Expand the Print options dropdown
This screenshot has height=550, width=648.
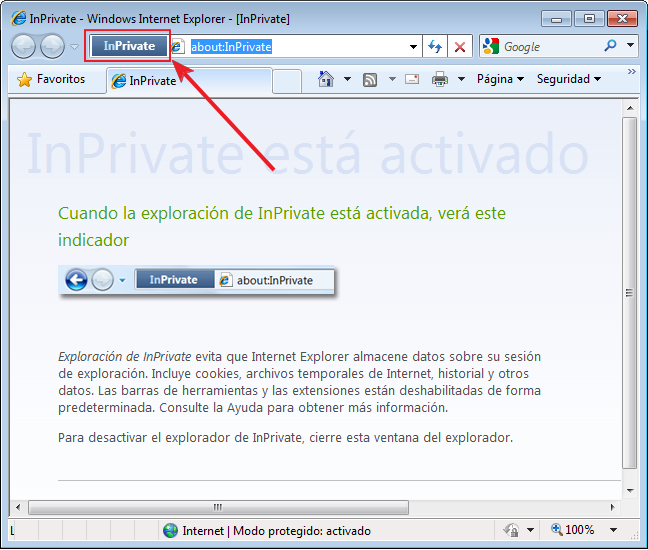[x=461, y=79]
